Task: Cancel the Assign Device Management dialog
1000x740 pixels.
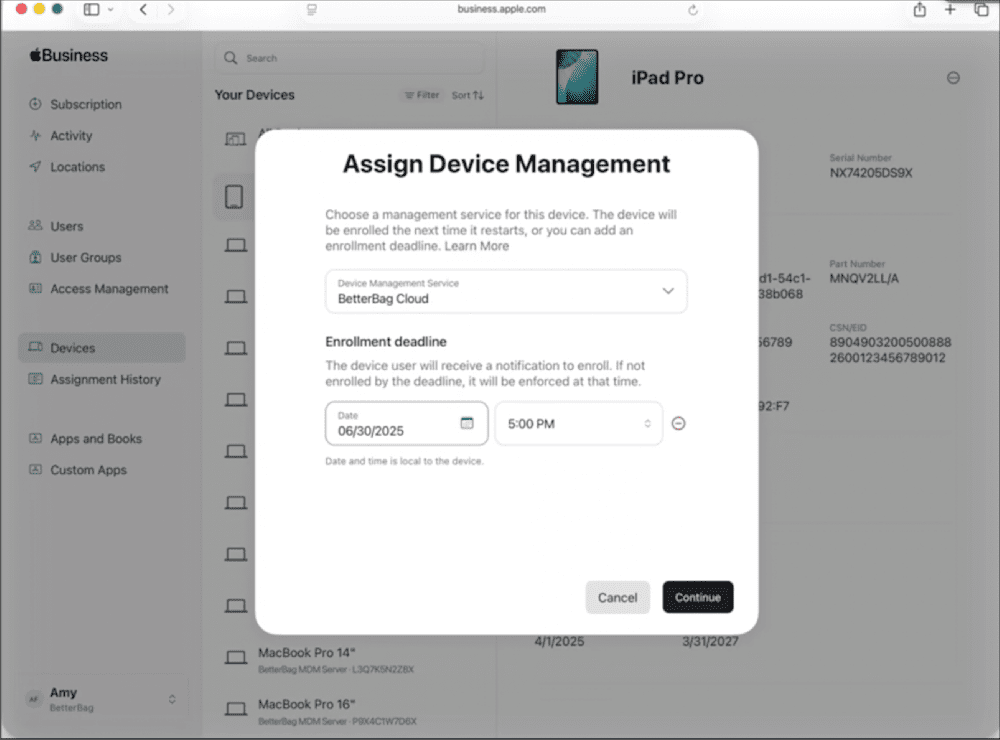Action: pyautogui.click(x=617, y=597)
